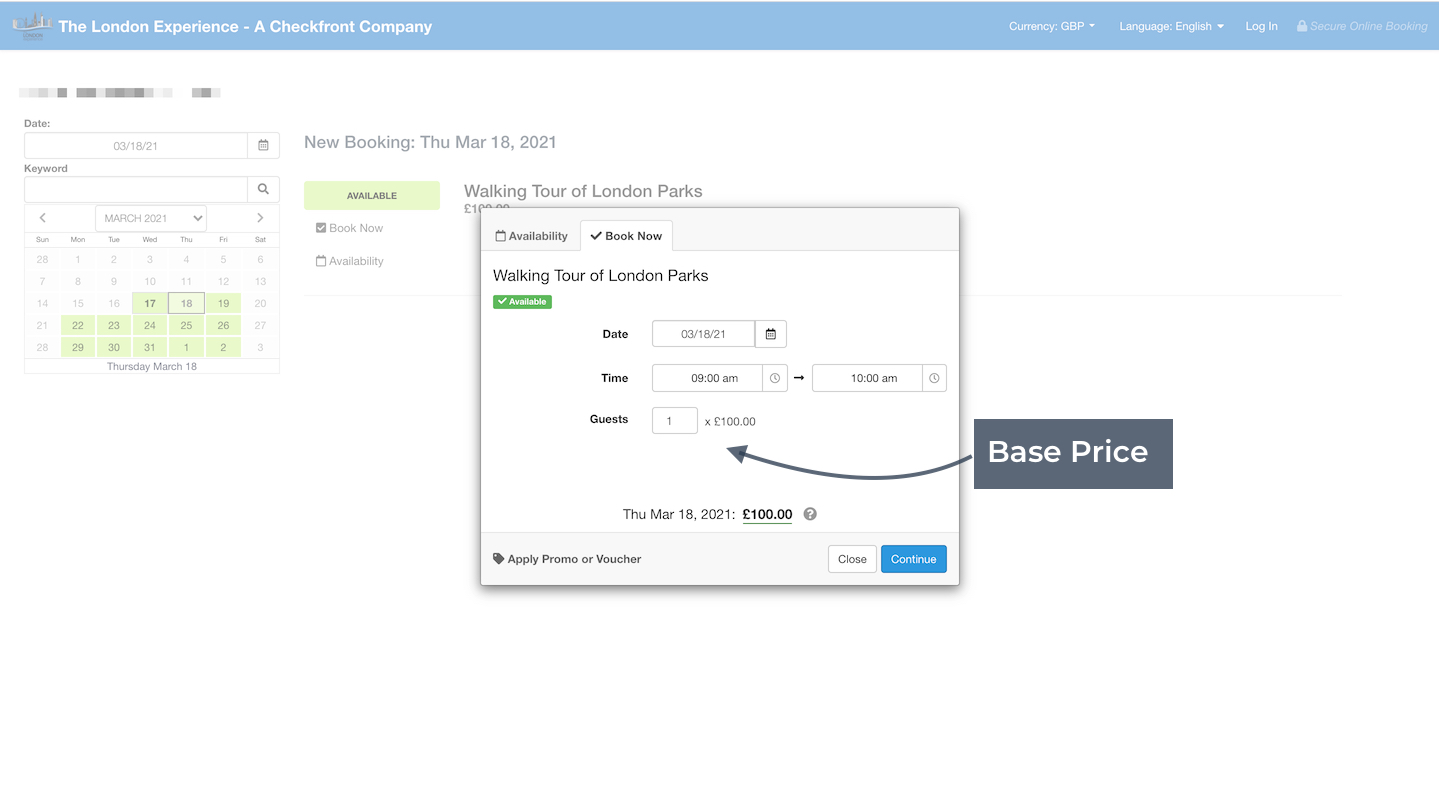Viewport: 1439px width, 790px height.
Task: Select March 24 in the calendar
Action: click(x=150, y=325)
